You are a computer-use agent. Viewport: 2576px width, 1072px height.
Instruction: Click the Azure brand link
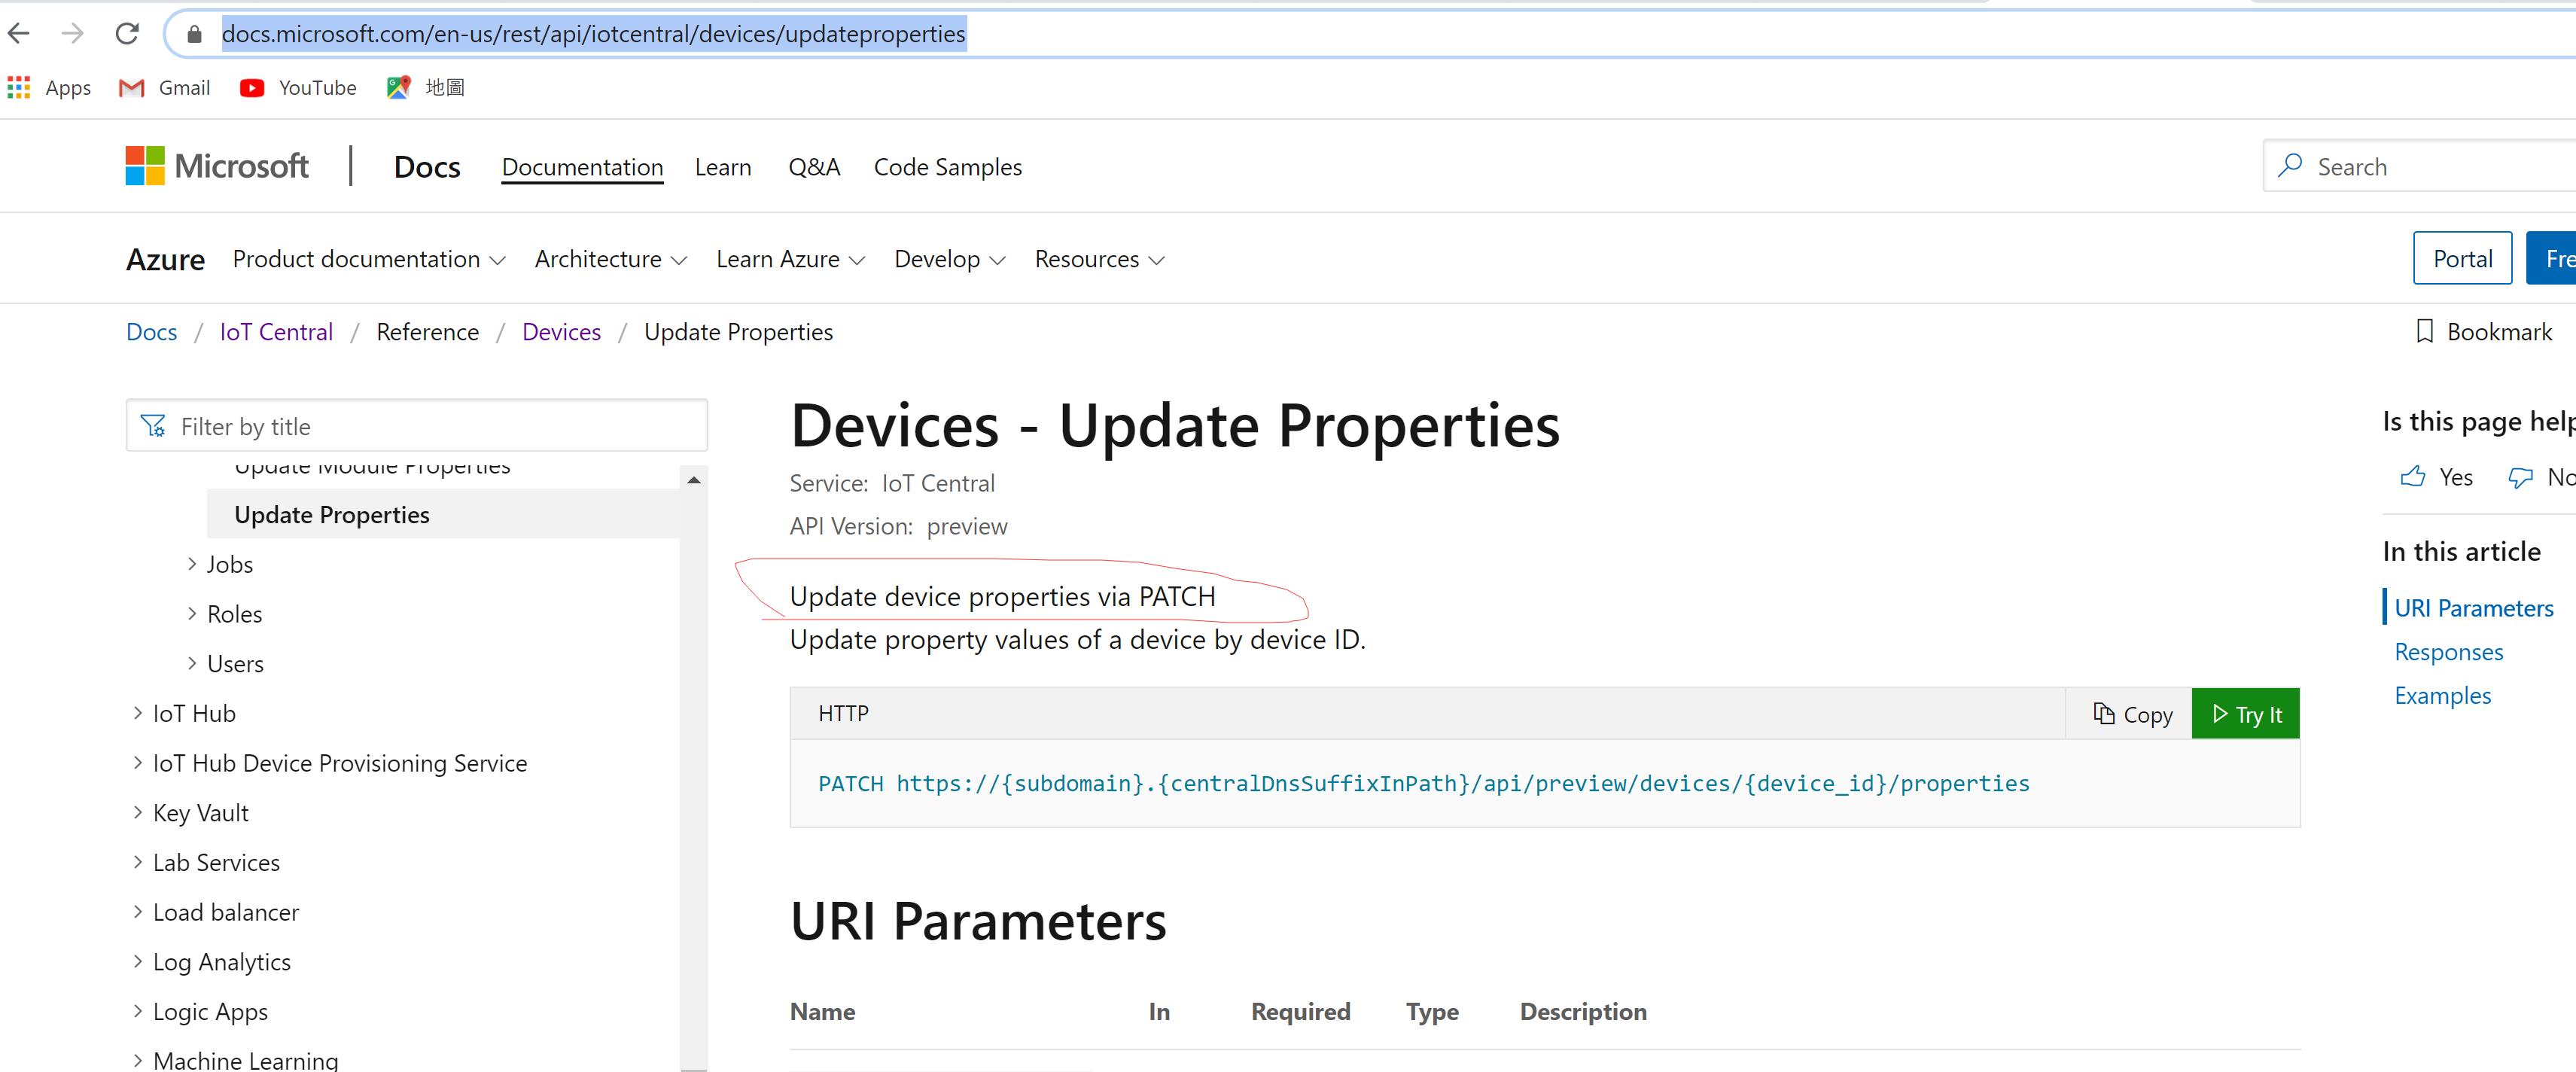(165, 260)
